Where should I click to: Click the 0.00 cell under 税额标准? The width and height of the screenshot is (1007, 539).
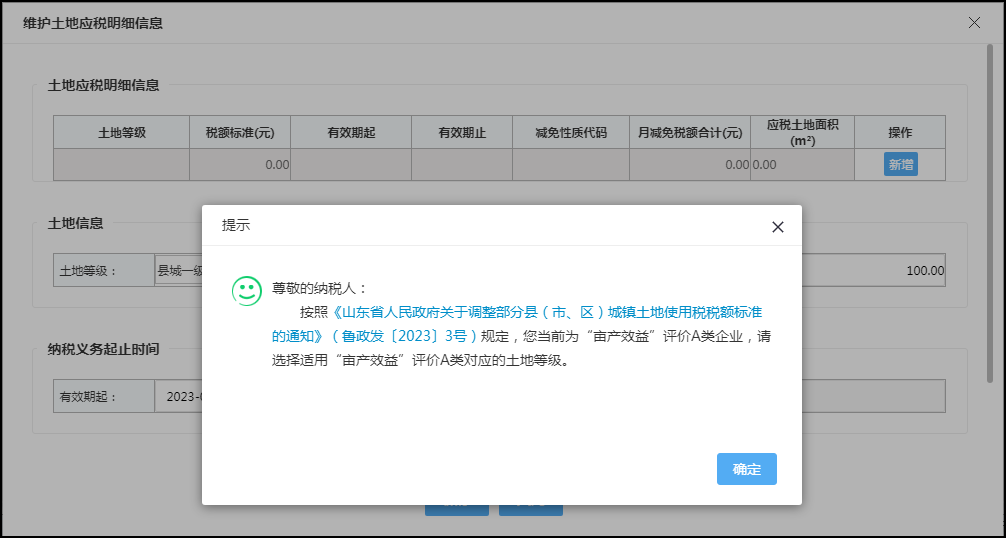(240, 164)
